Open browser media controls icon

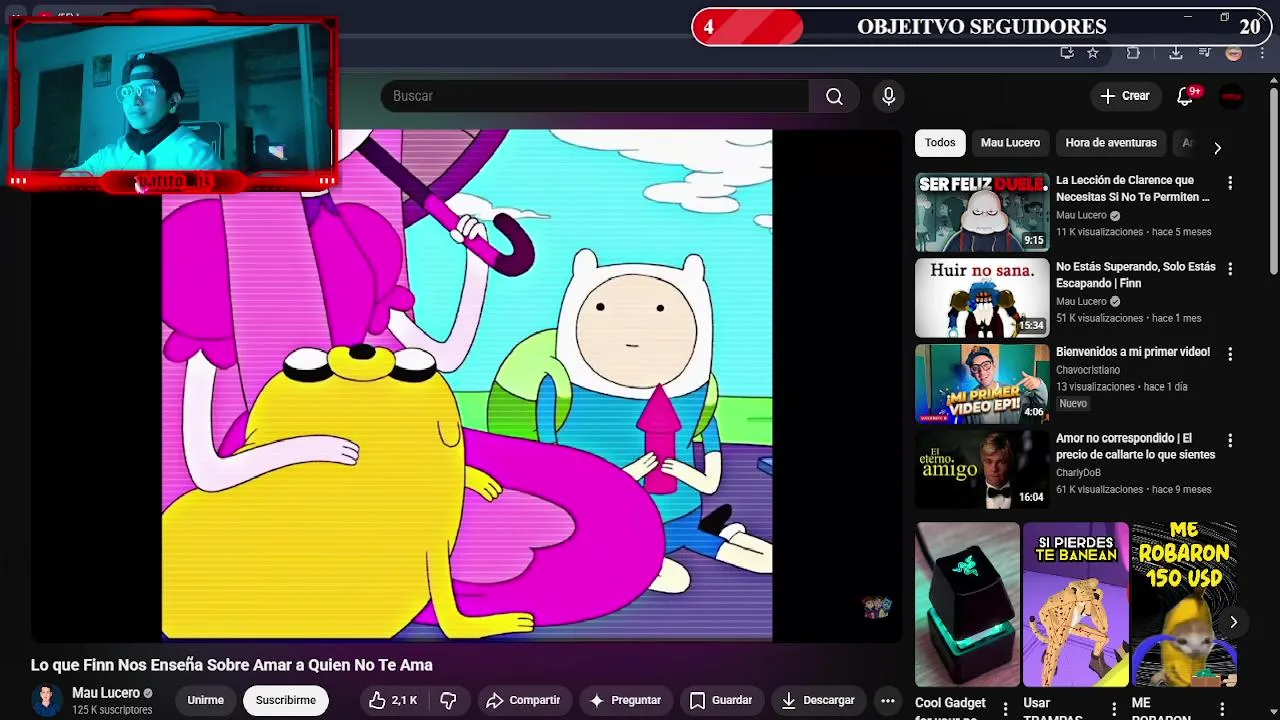(1204, 53)
